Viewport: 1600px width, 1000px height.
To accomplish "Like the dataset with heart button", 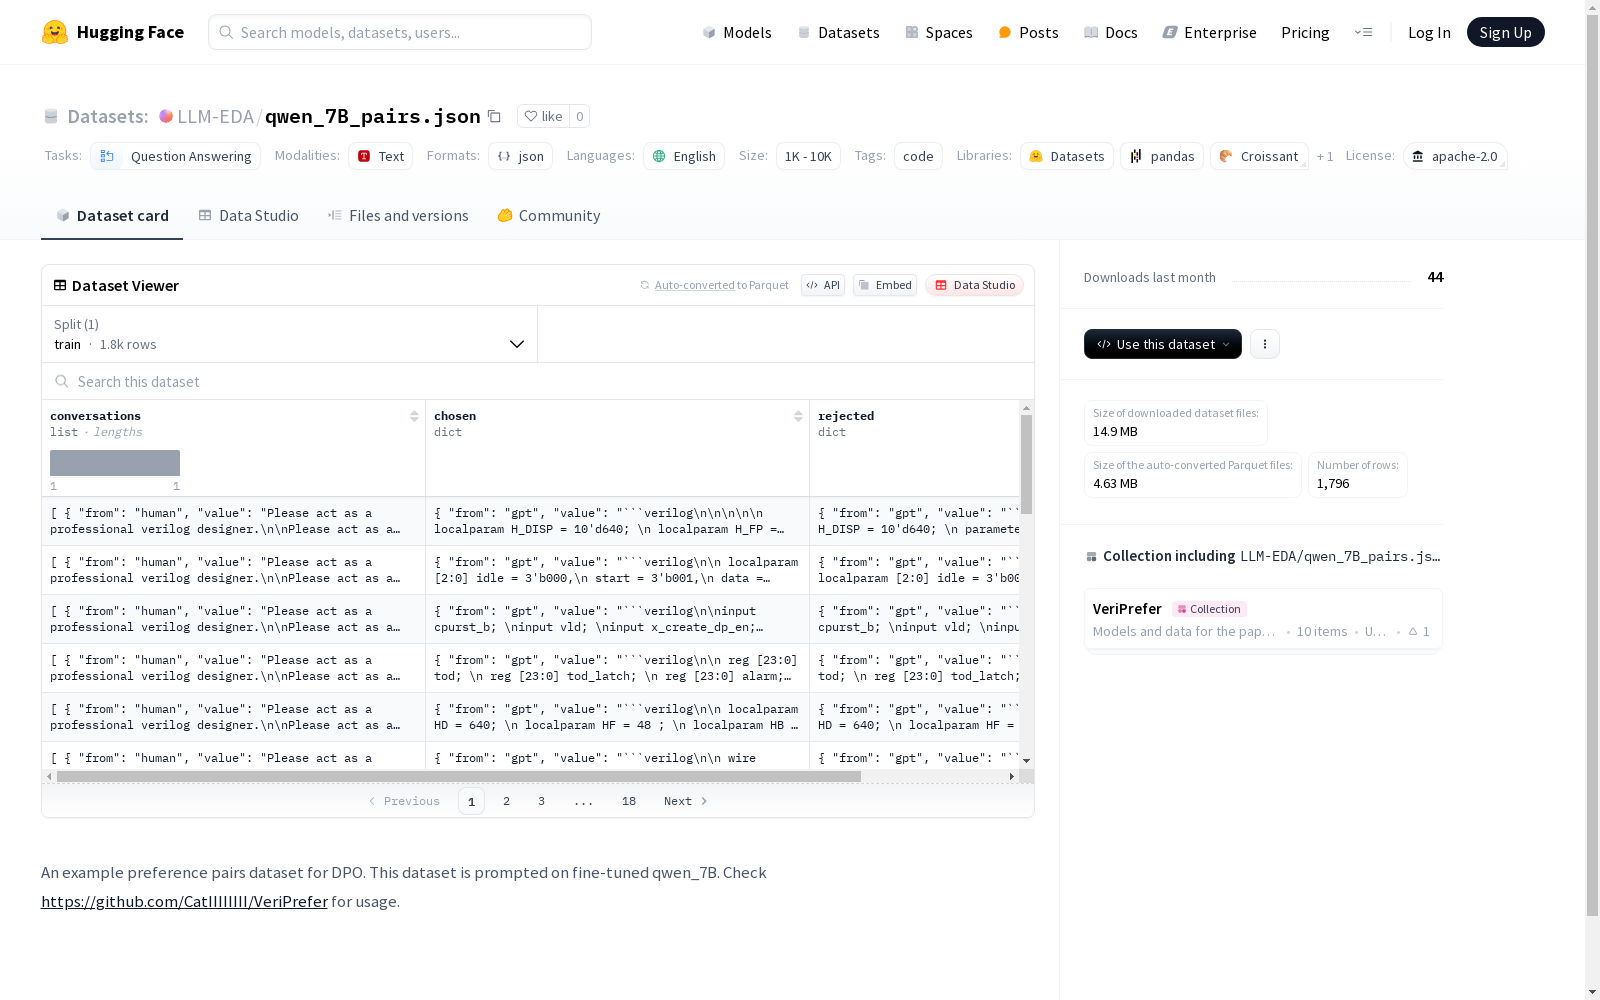I will tap(544, 116).
